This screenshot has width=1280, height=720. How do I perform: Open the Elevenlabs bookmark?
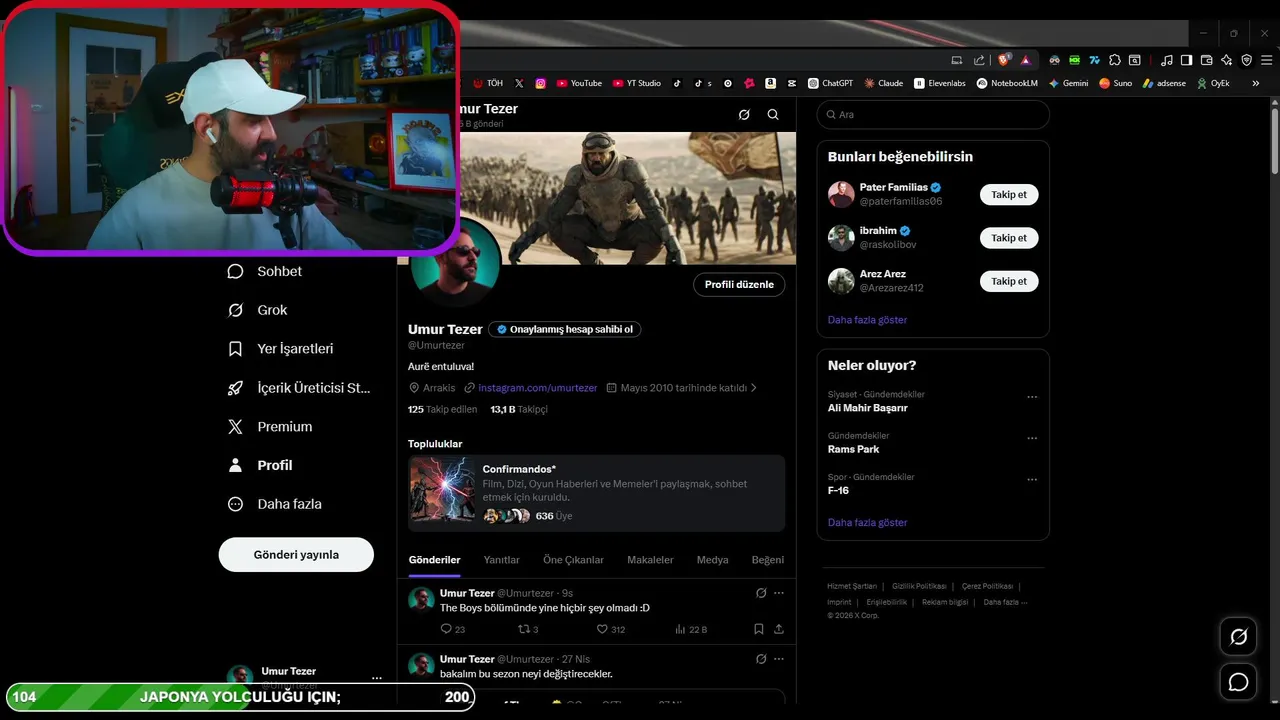pyautogui.click(x=940, y=83)
